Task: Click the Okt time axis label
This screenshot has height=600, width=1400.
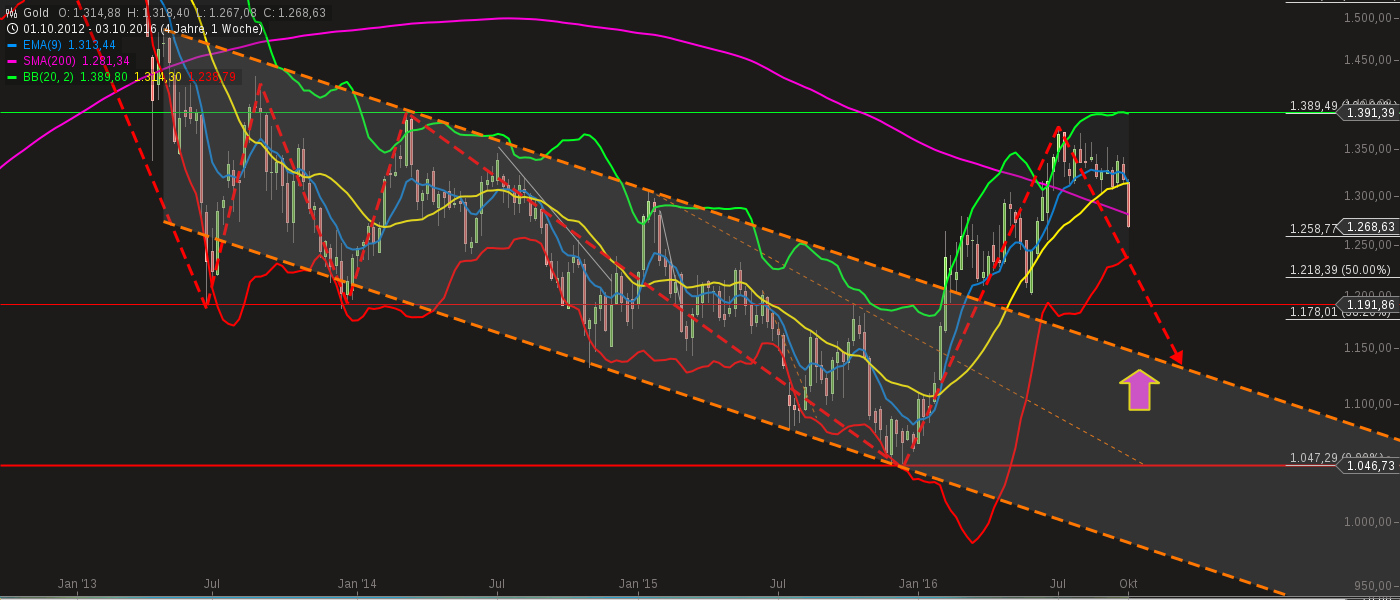Action: [x=1128, y=583]
